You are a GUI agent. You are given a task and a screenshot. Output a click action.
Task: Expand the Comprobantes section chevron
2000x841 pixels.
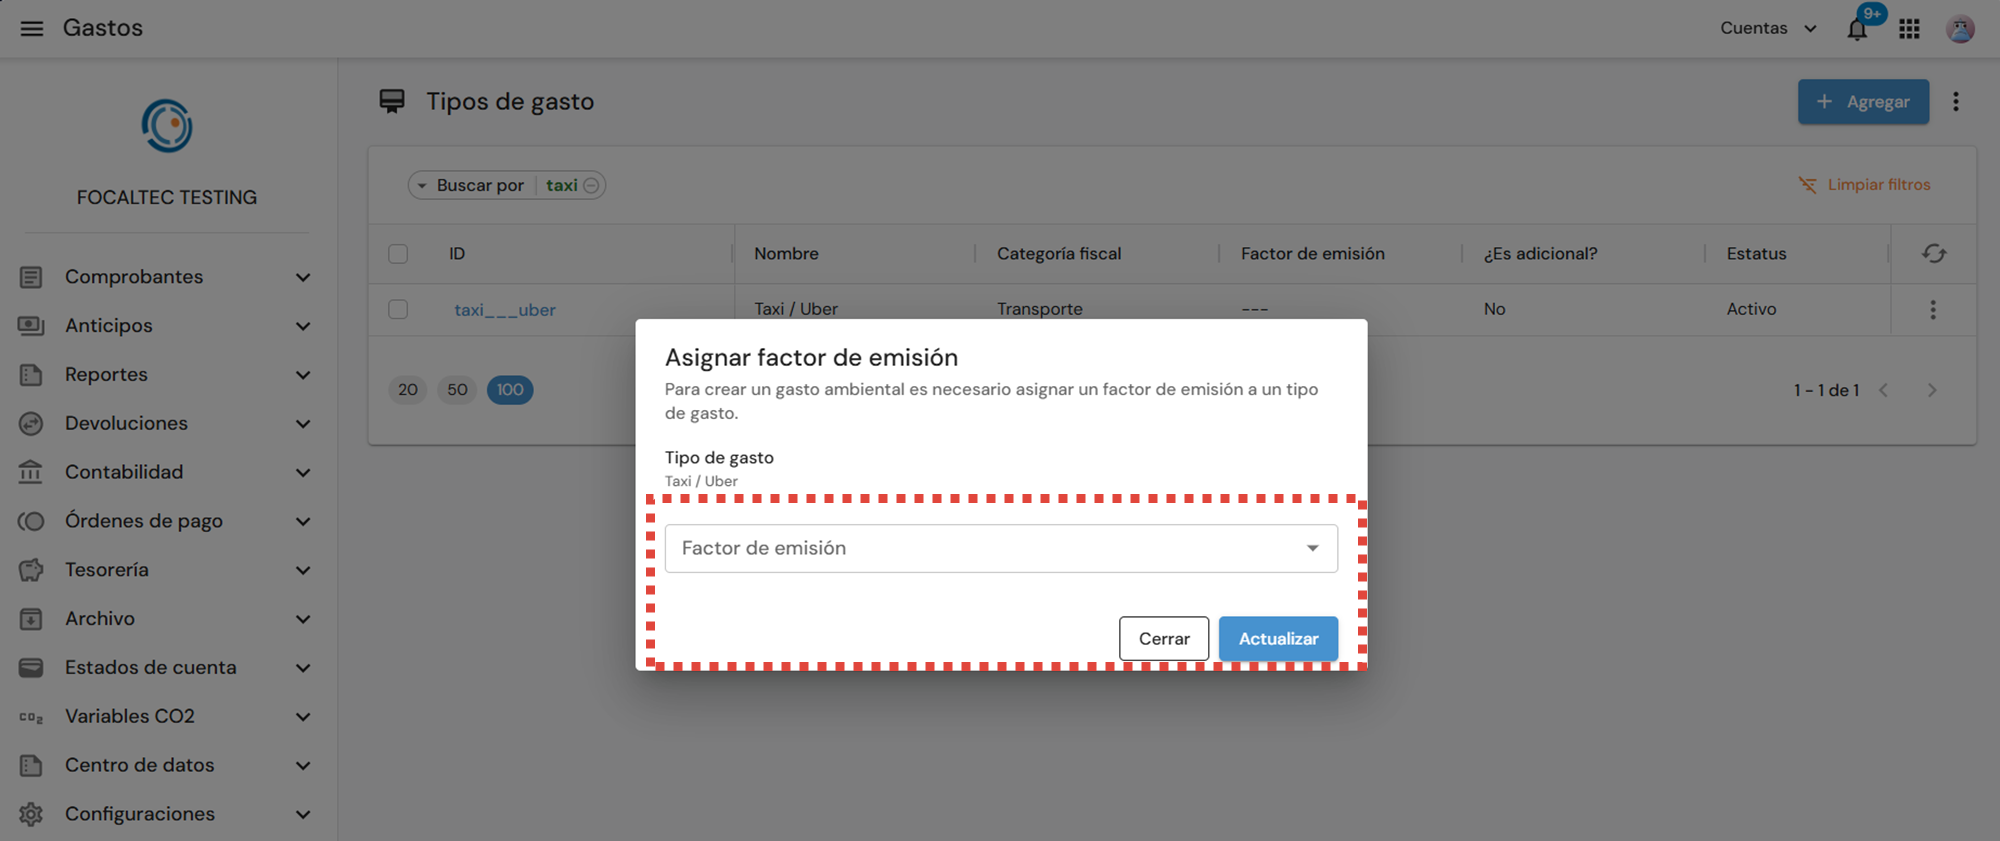303,278
